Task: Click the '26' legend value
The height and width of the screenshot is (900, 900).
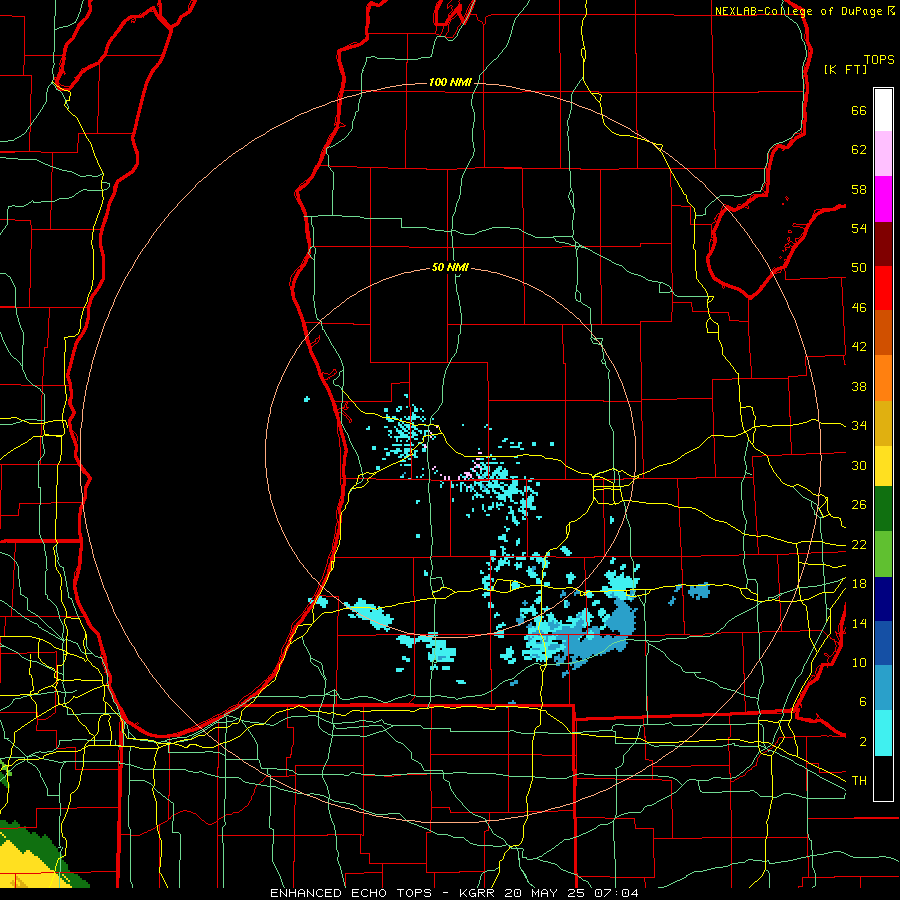Action: point(859,505)
